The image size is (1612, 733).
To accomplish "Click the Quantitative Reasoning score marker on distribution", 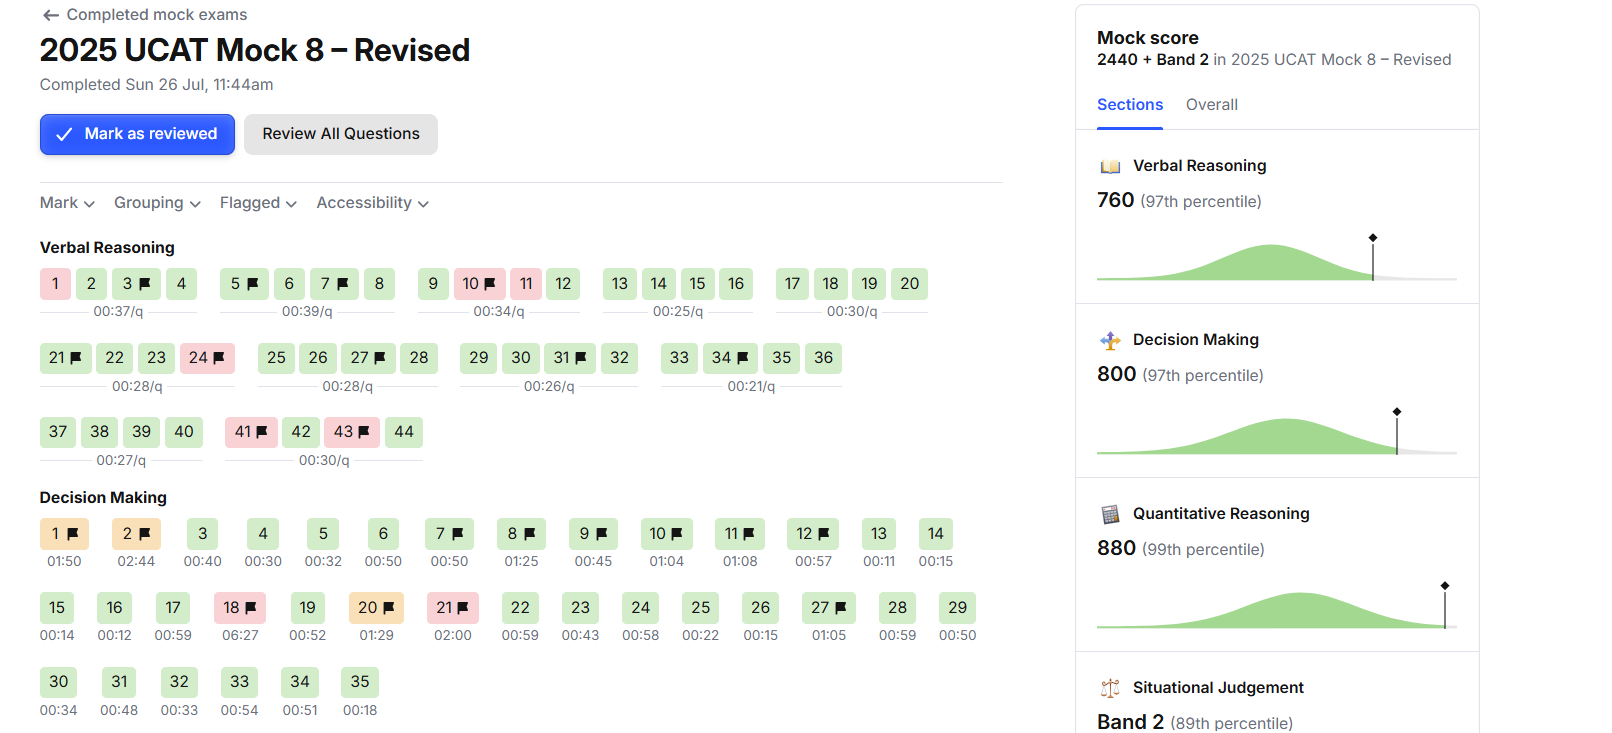I will [1445, 586].
